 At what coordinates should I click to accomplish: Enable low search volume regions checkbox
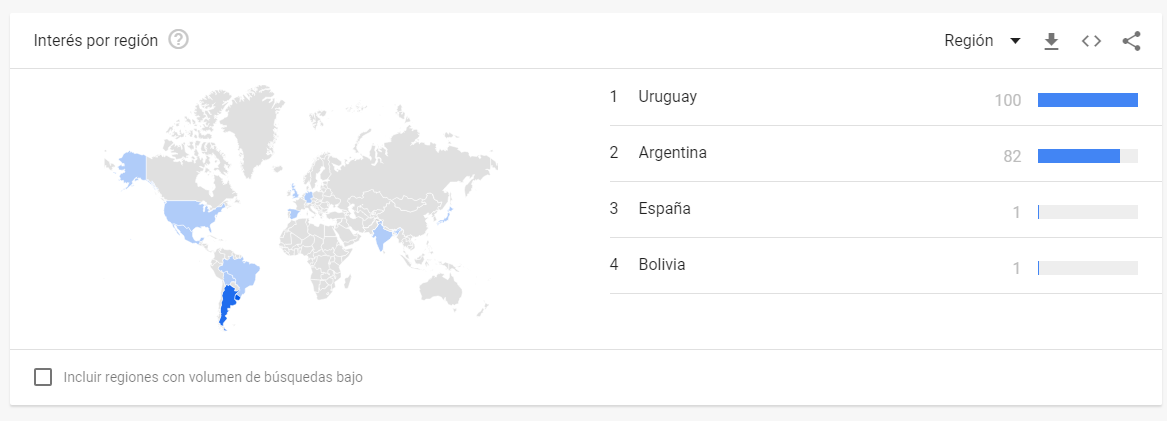43,377
